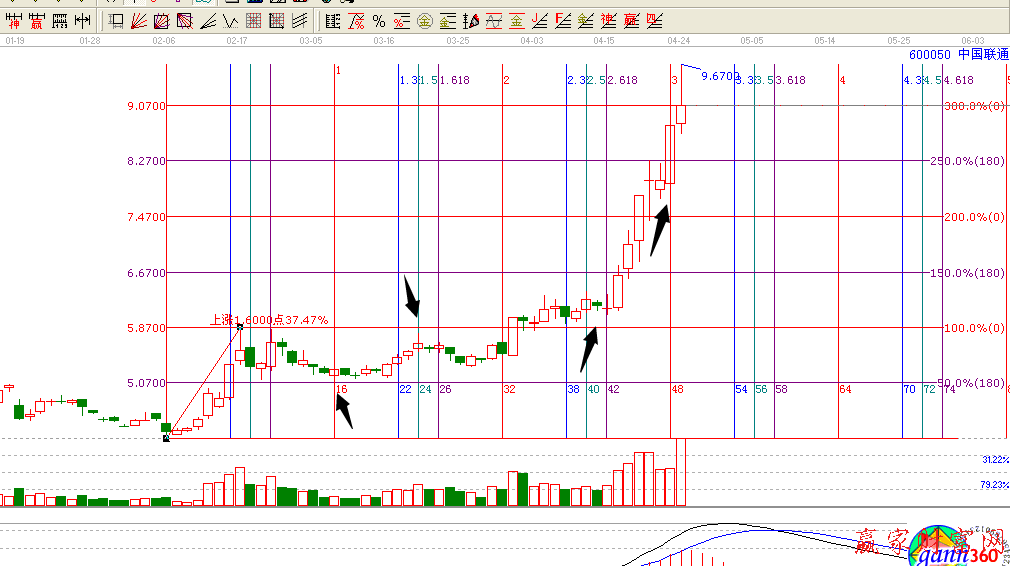This screenshot has width=1010, height=566.
Task: Select the circled 金 golden ratio tool
Action: coord(424,20)
